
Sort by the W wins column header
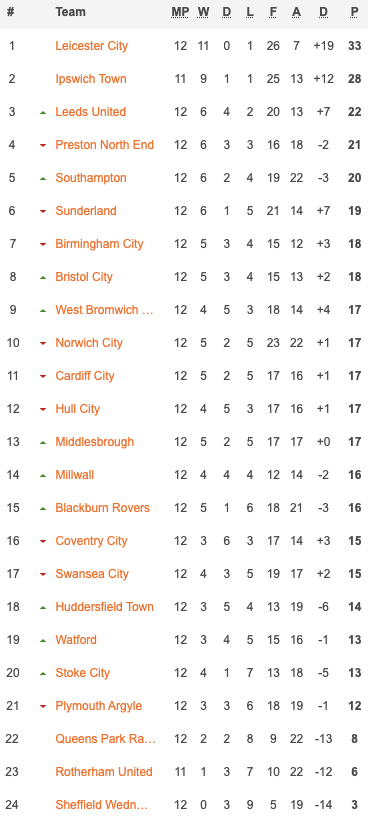(203, 12)
